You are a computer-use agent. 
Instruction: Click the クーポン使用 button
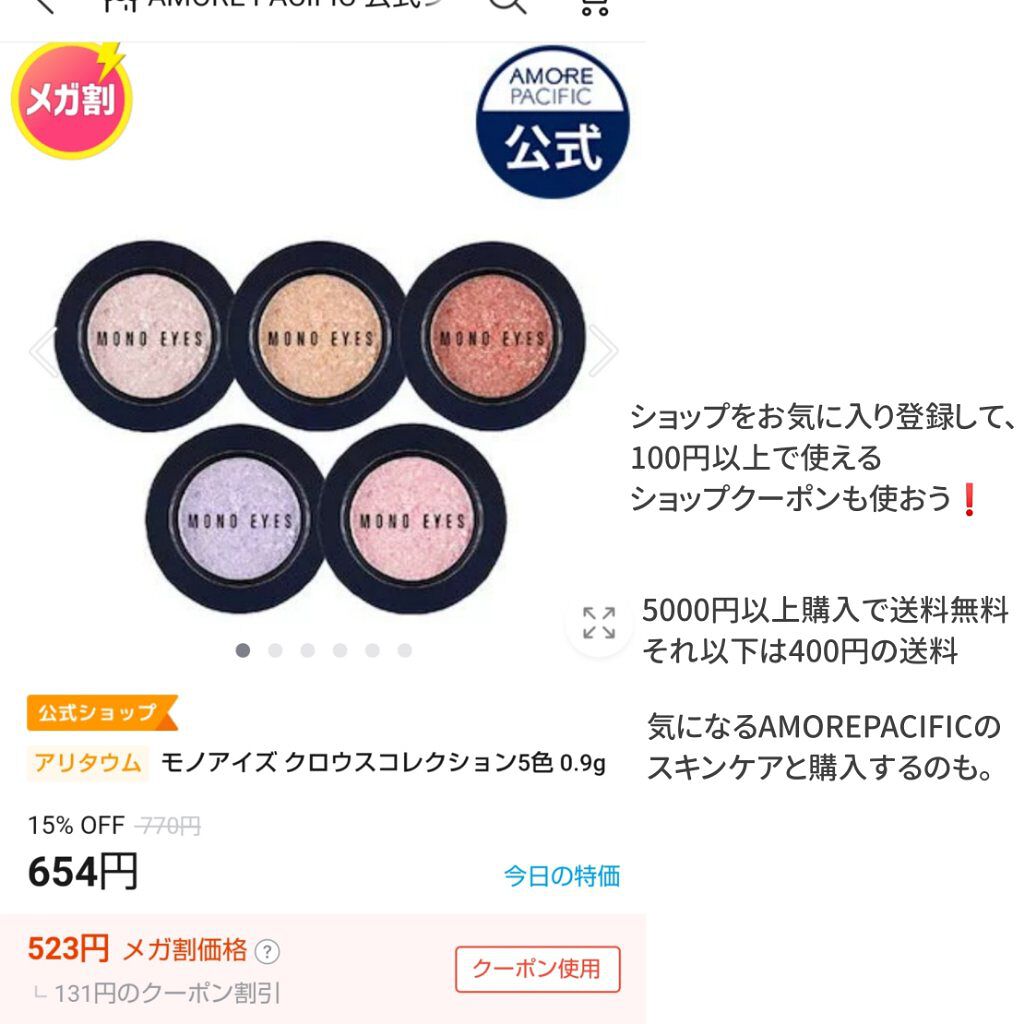(537, 969)
